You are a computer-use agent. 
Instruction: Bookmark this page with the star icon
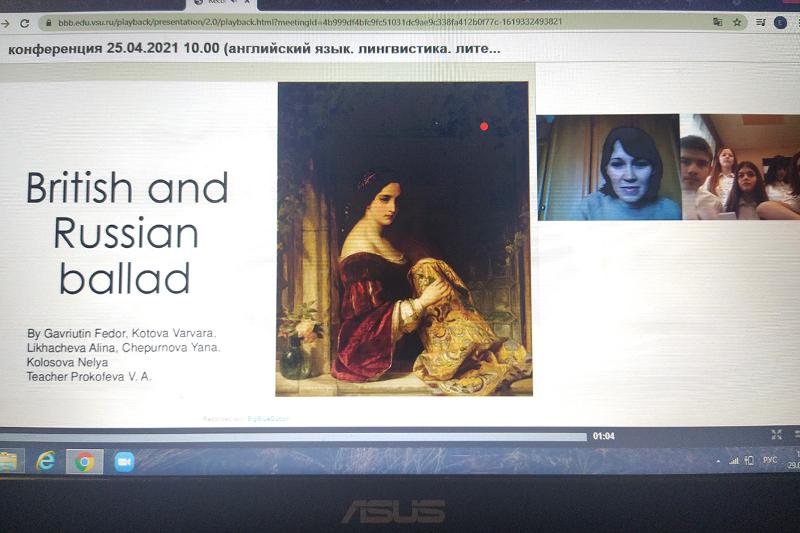pyautogui.click(x=737, y=22)
